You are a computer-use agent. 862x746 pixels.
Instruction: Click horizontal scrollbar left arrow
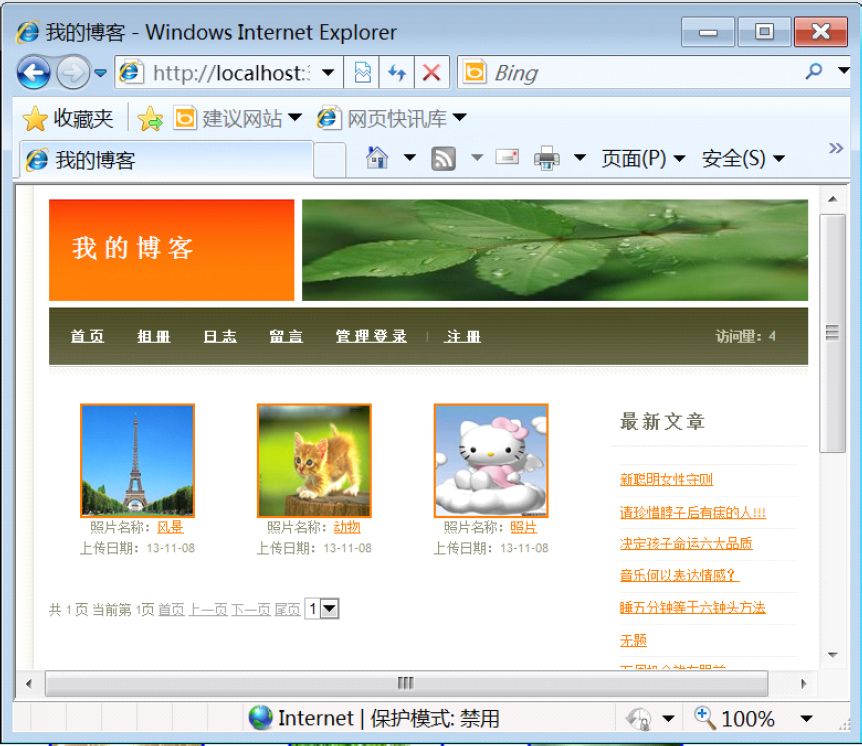[29, 684]
